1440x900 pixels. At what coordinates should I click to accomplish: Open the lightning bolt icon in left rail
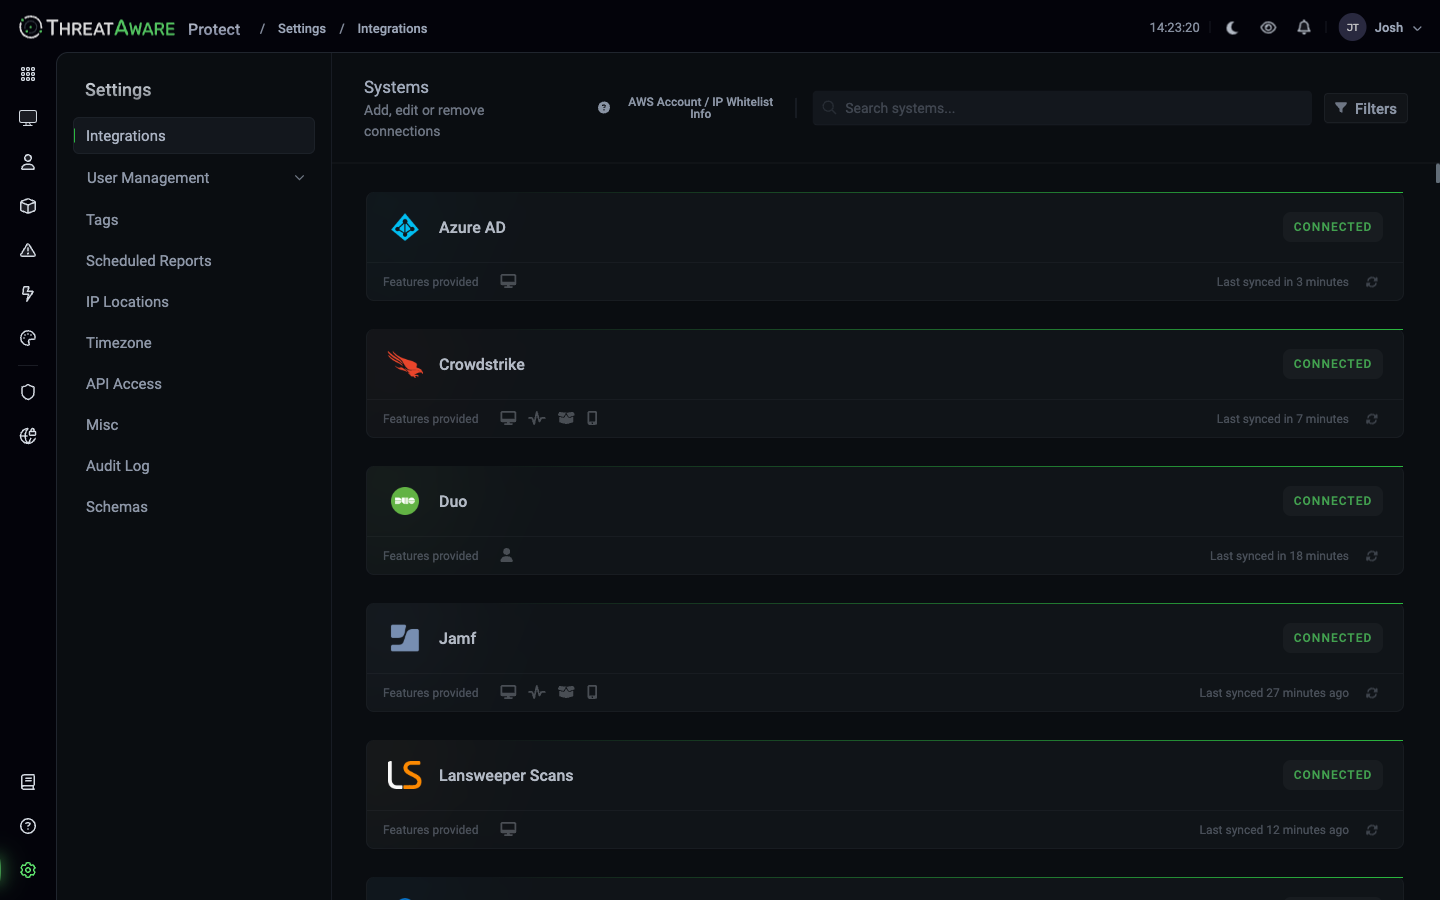click(28, 294)
